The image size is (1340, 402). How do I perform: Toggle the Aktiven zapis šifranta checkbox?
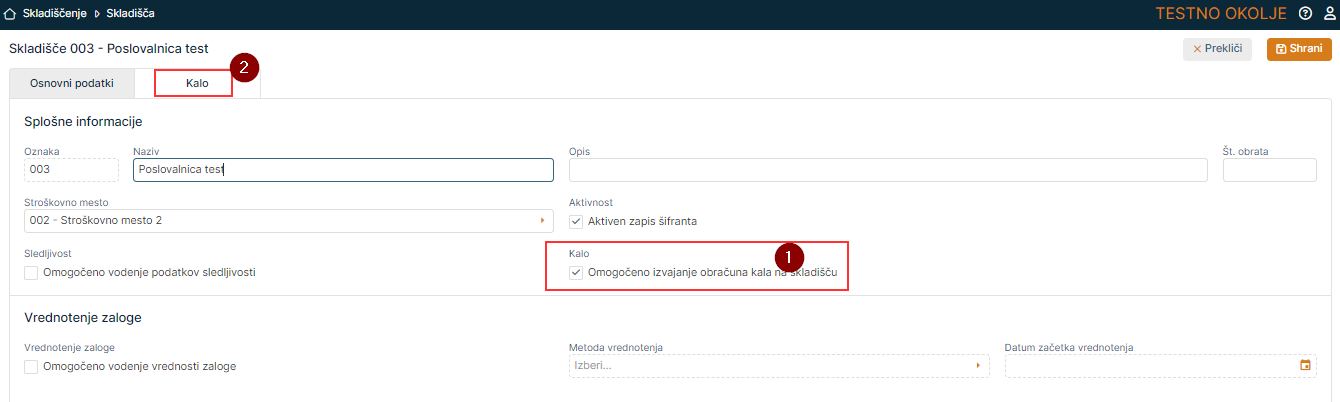point(576,221)
